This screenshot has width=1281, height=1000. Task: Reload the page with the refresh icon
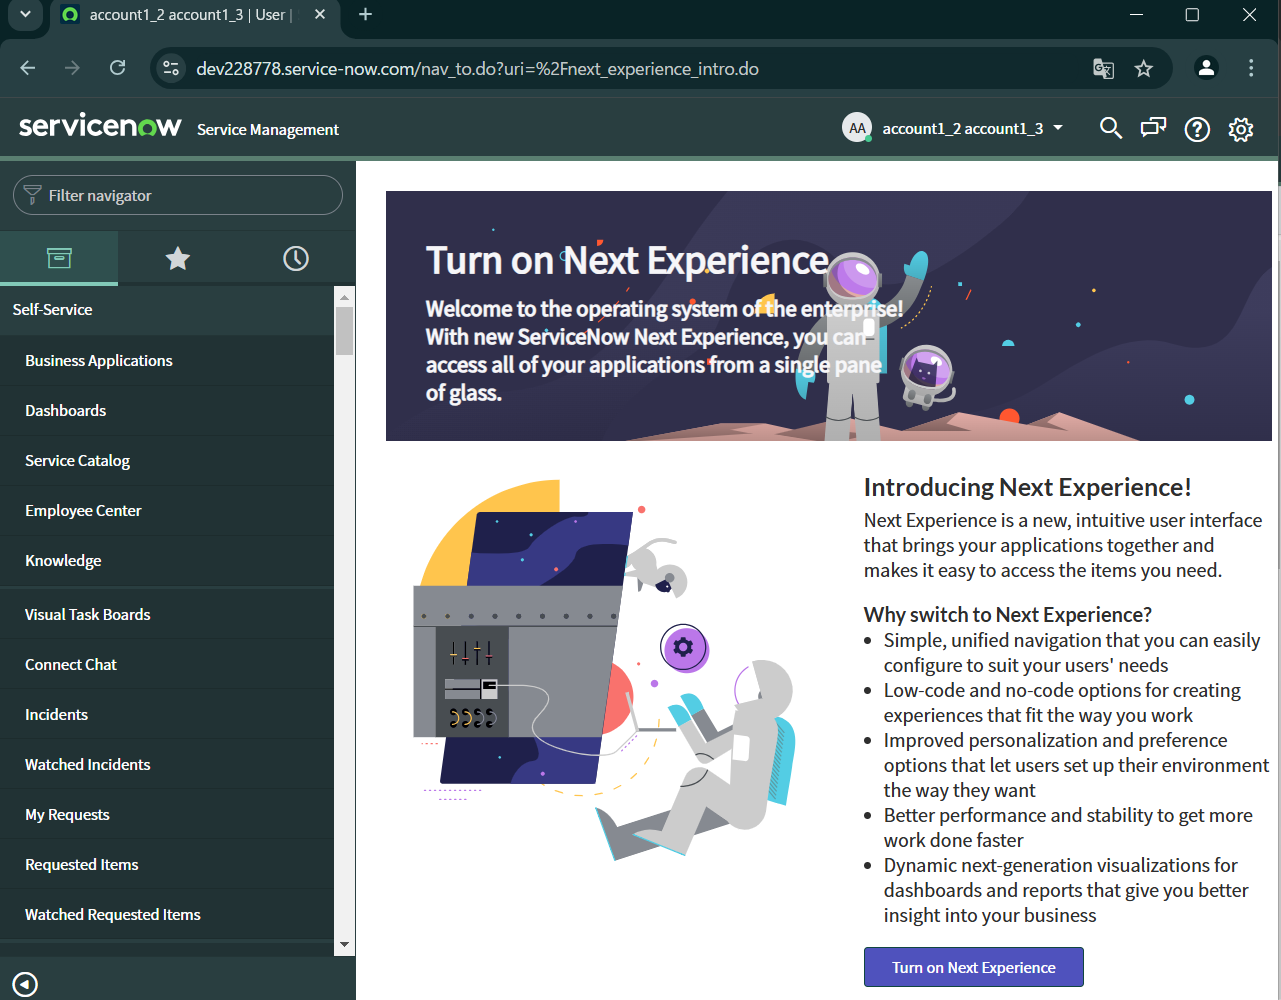(x=118, y=68)
